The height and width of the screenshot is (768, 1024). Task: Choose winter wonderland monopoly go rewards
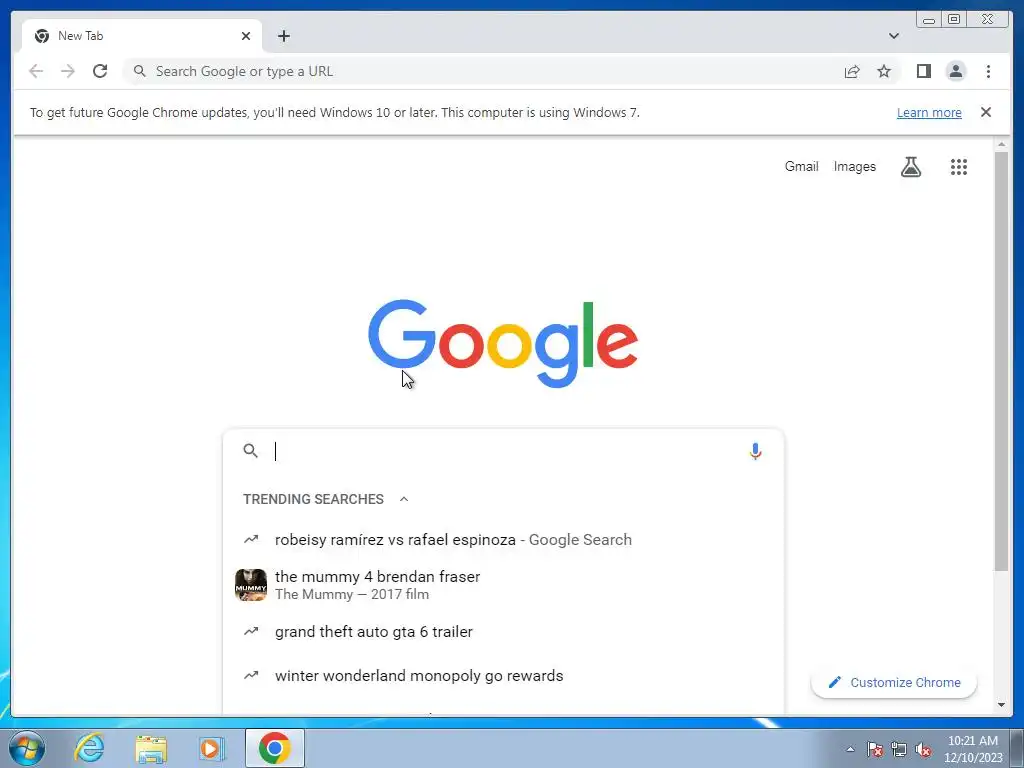coord(503,675)
